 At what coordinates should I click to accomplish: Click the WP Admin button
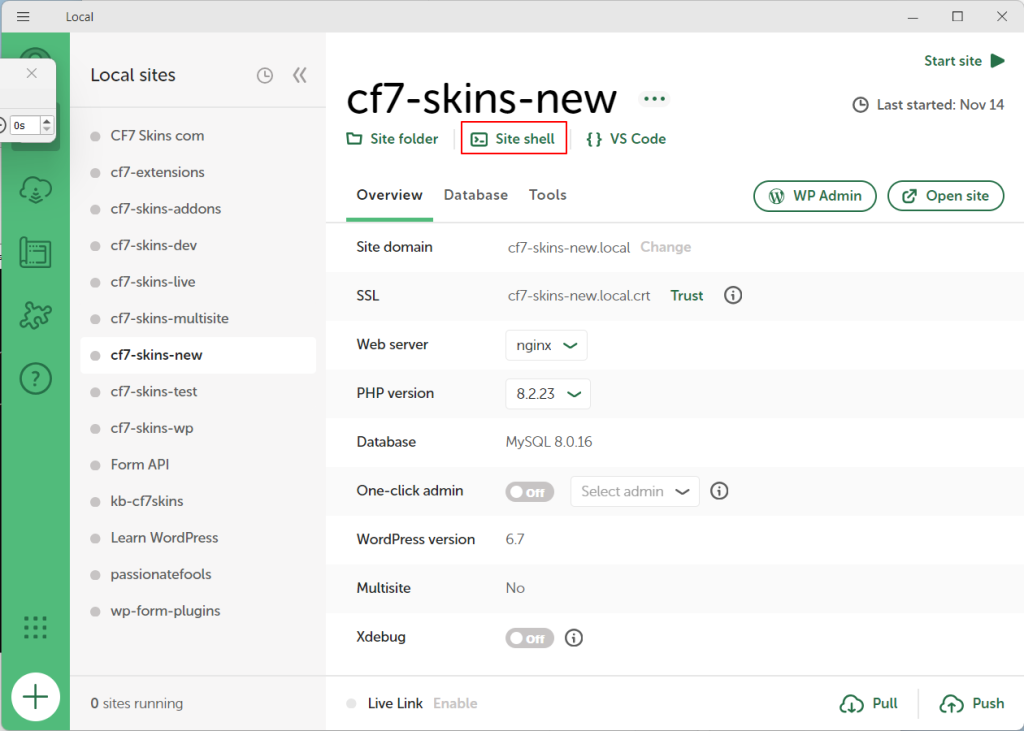pos(815,196)
